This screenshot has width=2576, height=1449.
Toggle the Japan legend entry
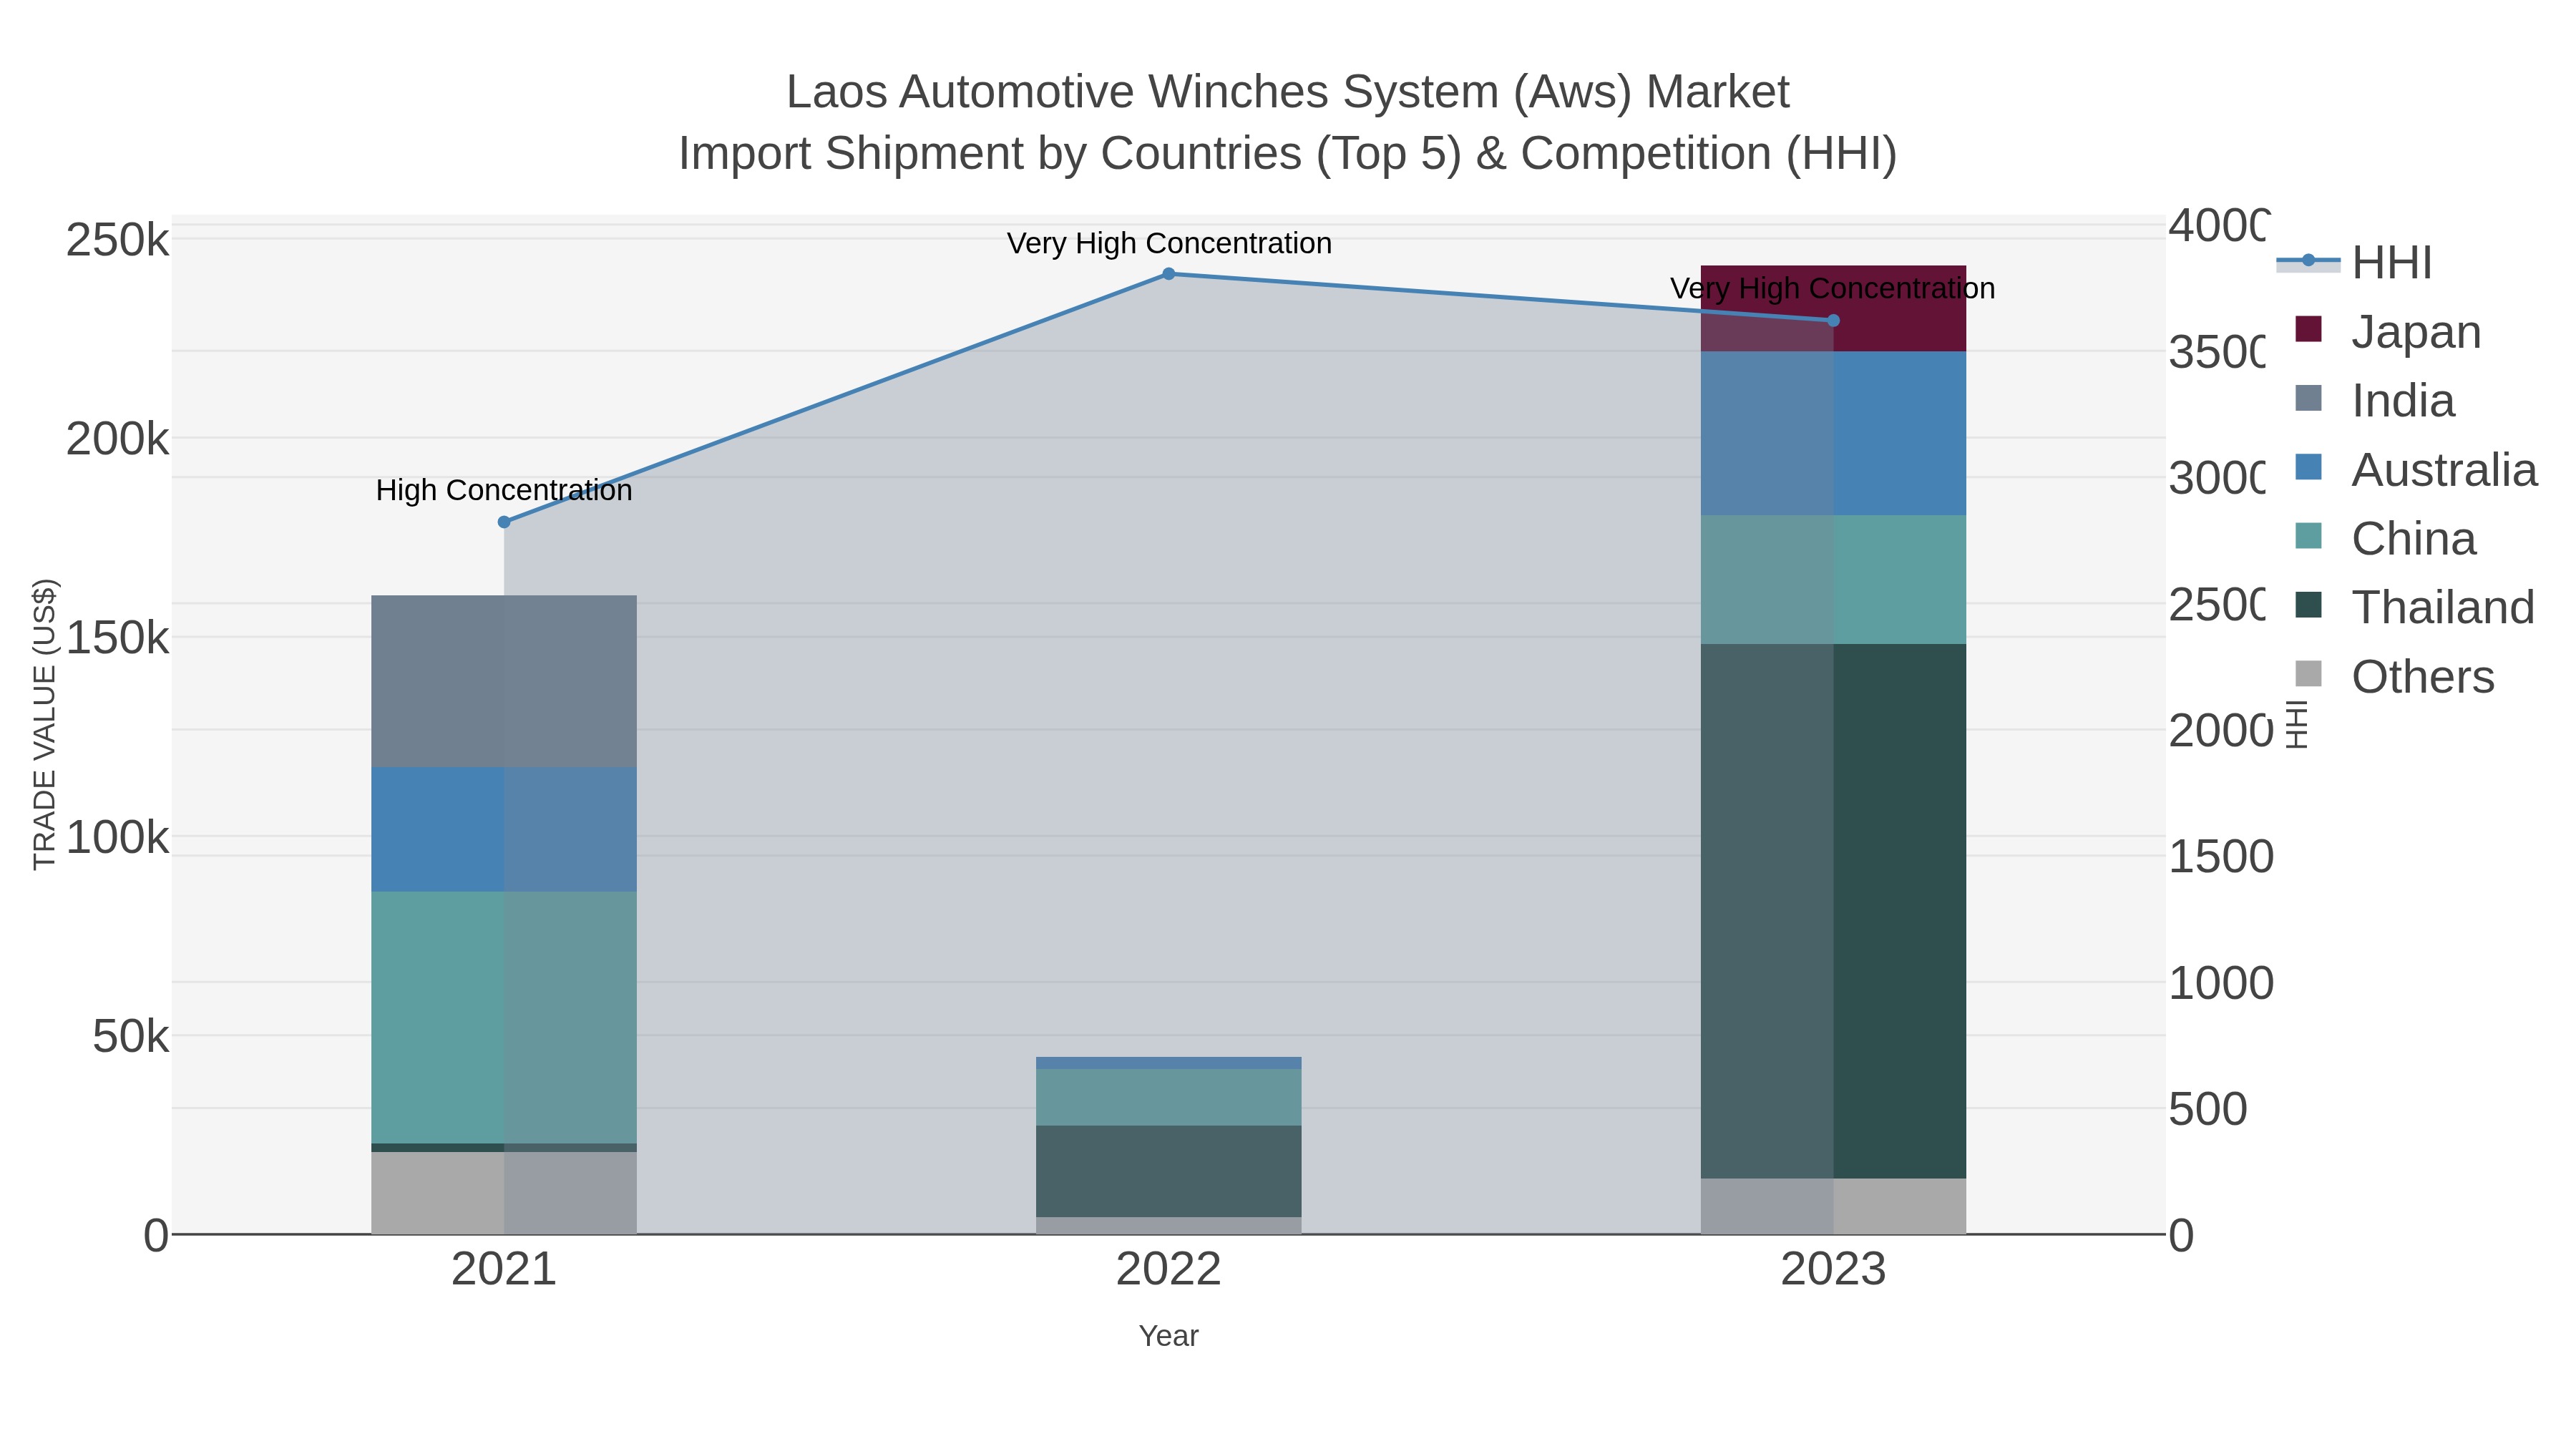point(2388,332)
